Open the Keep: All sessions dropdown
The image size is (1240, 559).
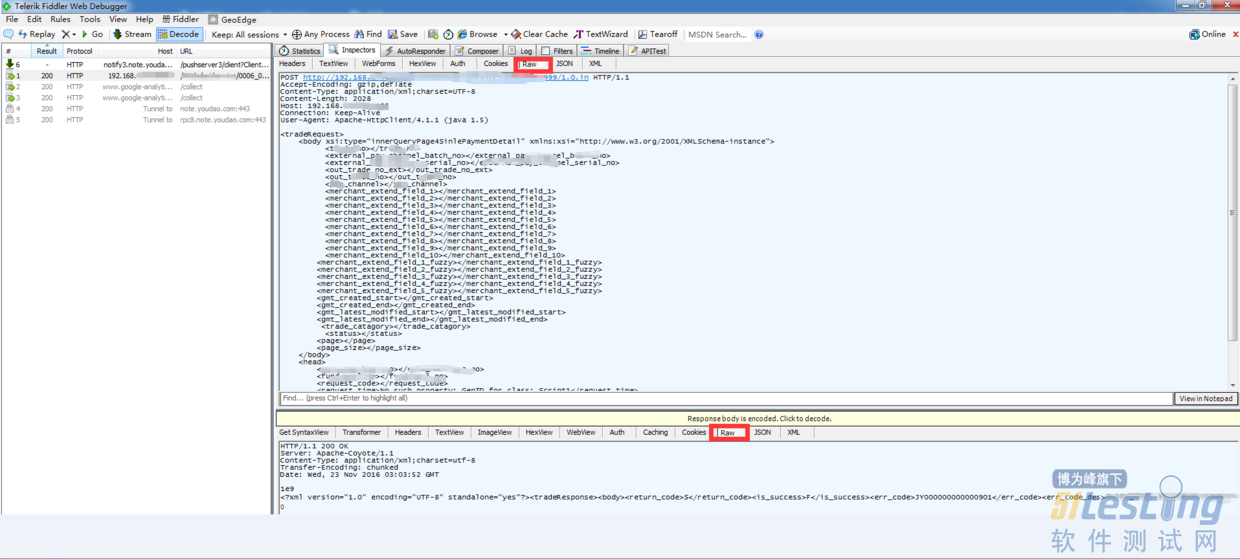pos(249,34)
